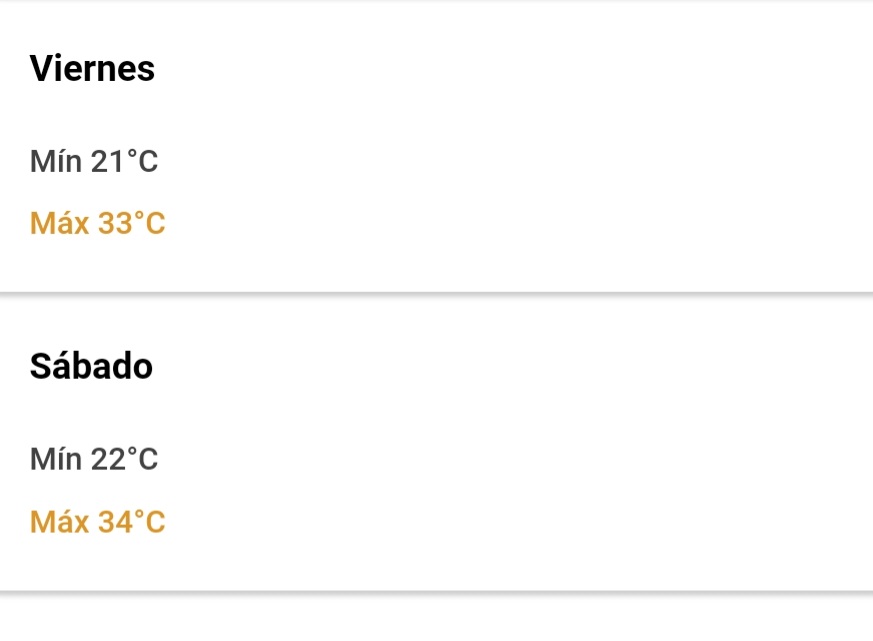Click the divider between Viernes and Sábado cards

pyautogui.click(x=436, y=295)
